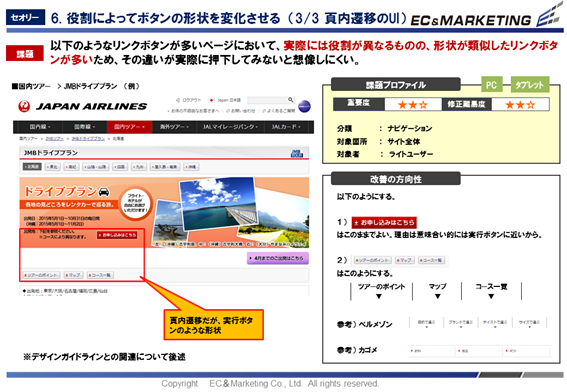Click the JMBドライブプラン page heading
567x392 pixels.
pos(51,153)
